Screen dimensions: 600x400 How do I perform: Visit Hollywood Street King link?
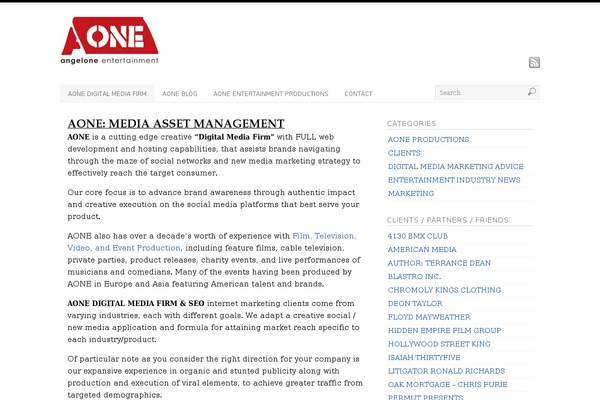[439, 344]
